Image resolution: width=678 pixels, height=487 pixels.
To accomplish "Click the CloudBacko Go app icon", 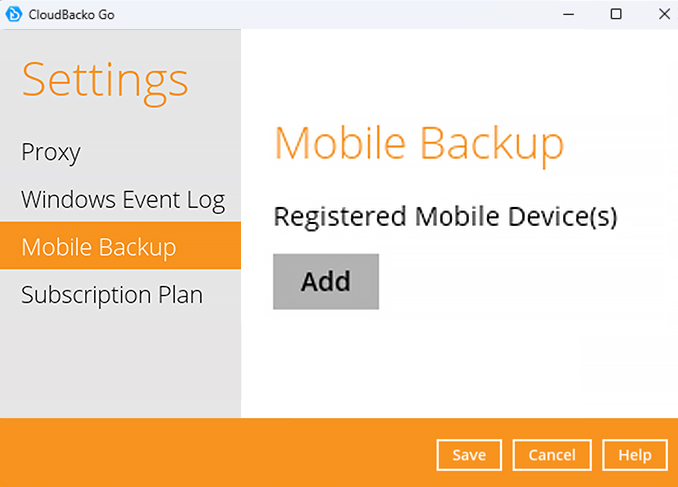I will pyautogui.click(x=15, y=14).
